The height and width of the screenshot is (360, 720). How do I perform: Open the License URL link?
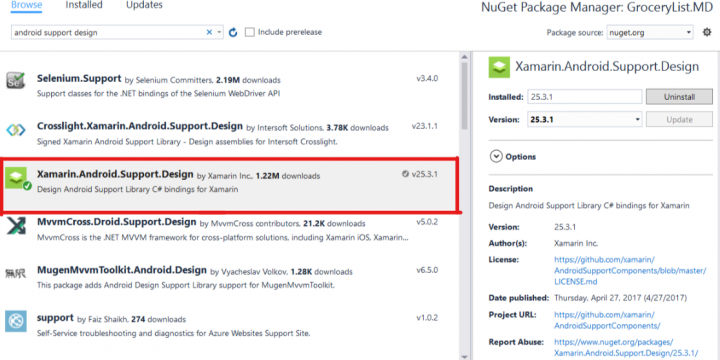coord(630,270)
